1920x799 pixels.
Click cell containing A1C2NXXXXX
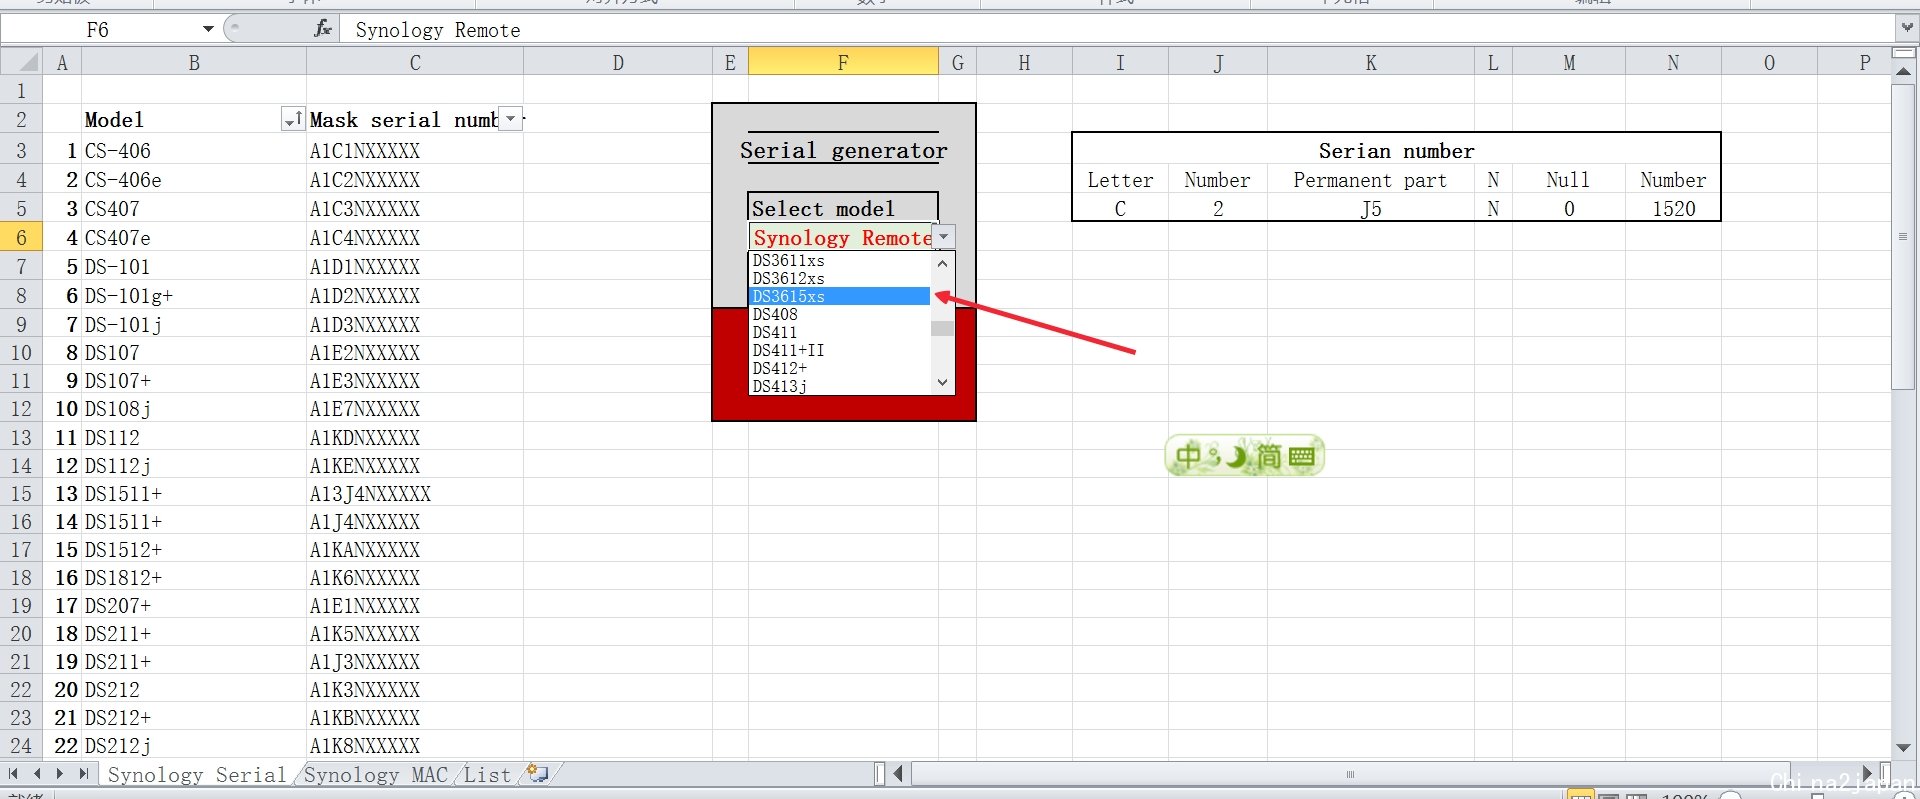(415, 179)
